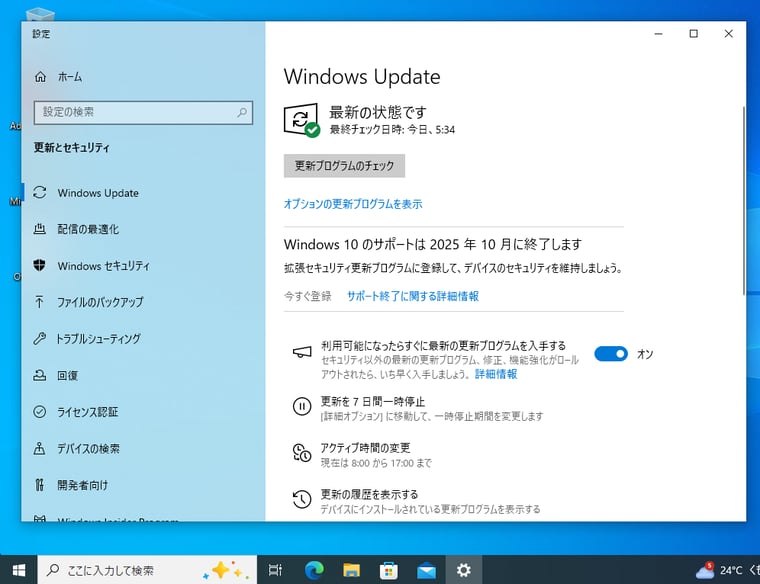This screenshot has height=584, width=760.
Task: Click the history icon for 更新の履歴を表示する
Action: pos(302,499)
